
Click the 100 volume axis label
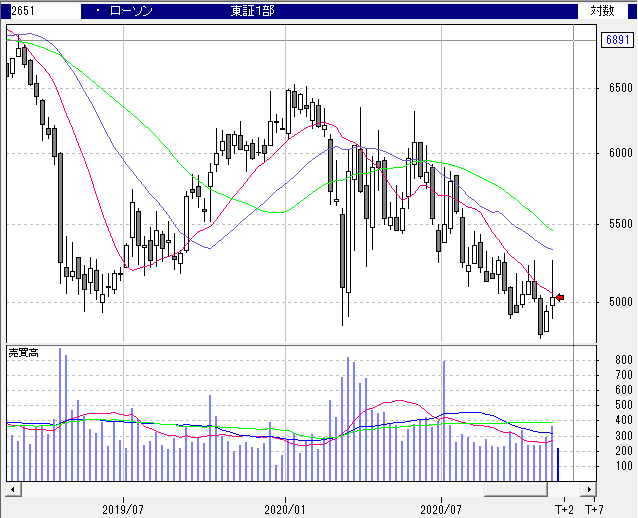point(624,466)
